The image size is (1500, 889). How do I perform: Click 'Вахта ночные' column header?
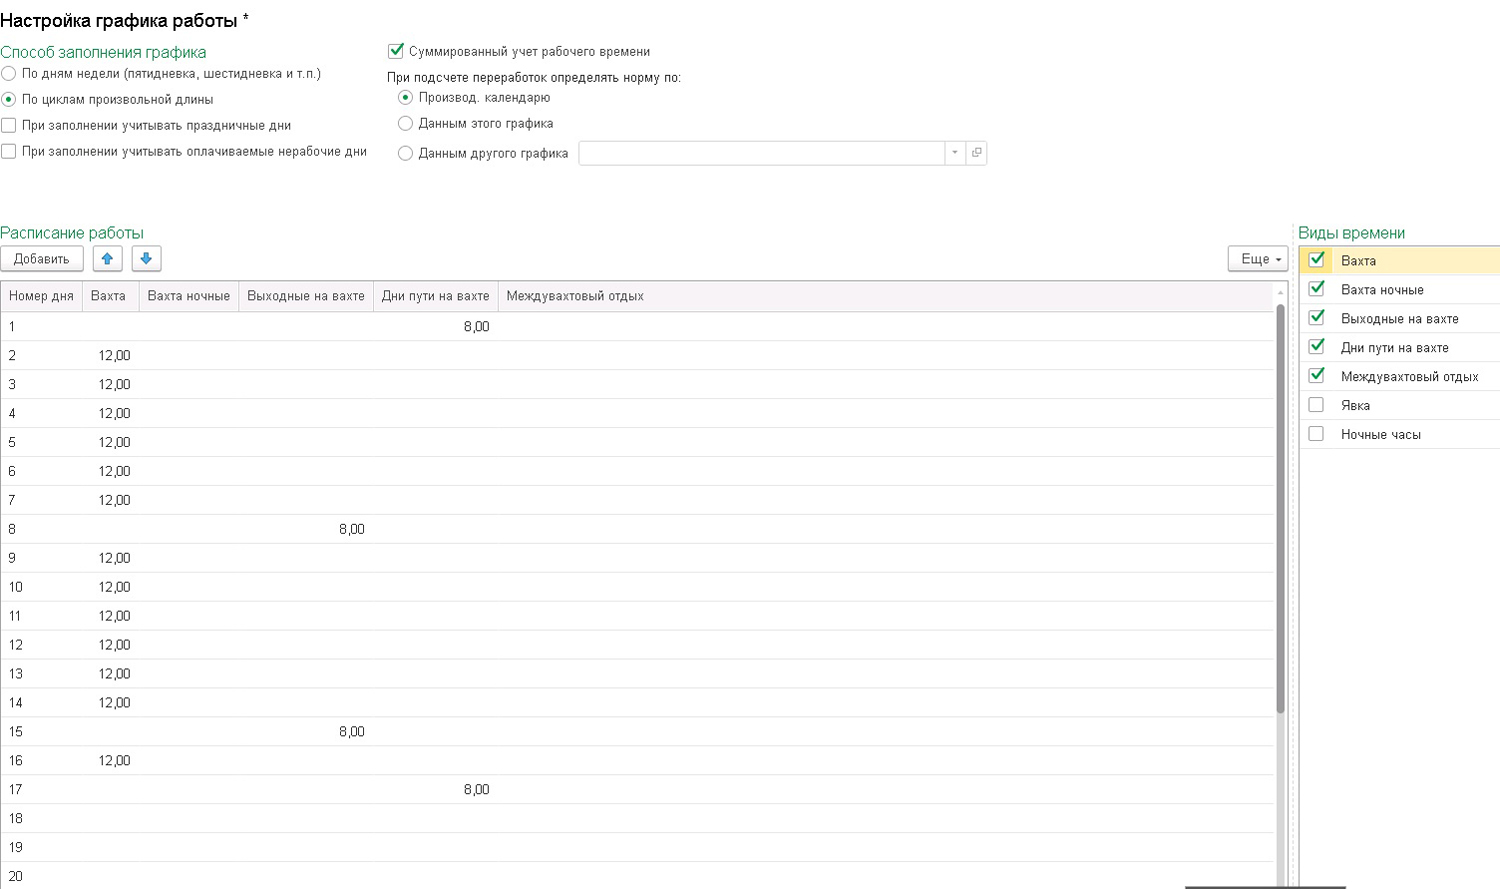[189, 296]
